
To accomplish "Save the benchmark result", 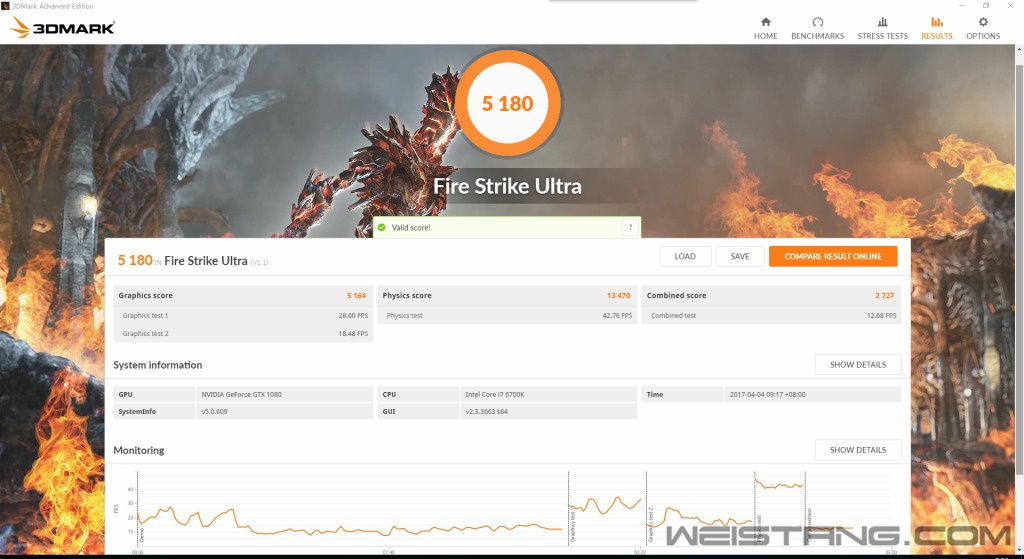I will click(740, 257).
